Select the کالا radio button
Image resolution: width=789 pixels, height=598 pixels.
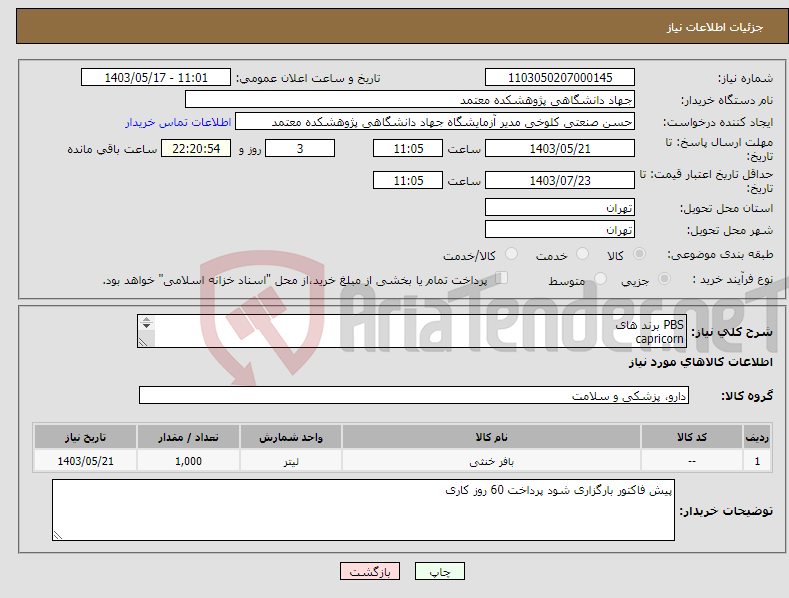[x=639, y=254]
